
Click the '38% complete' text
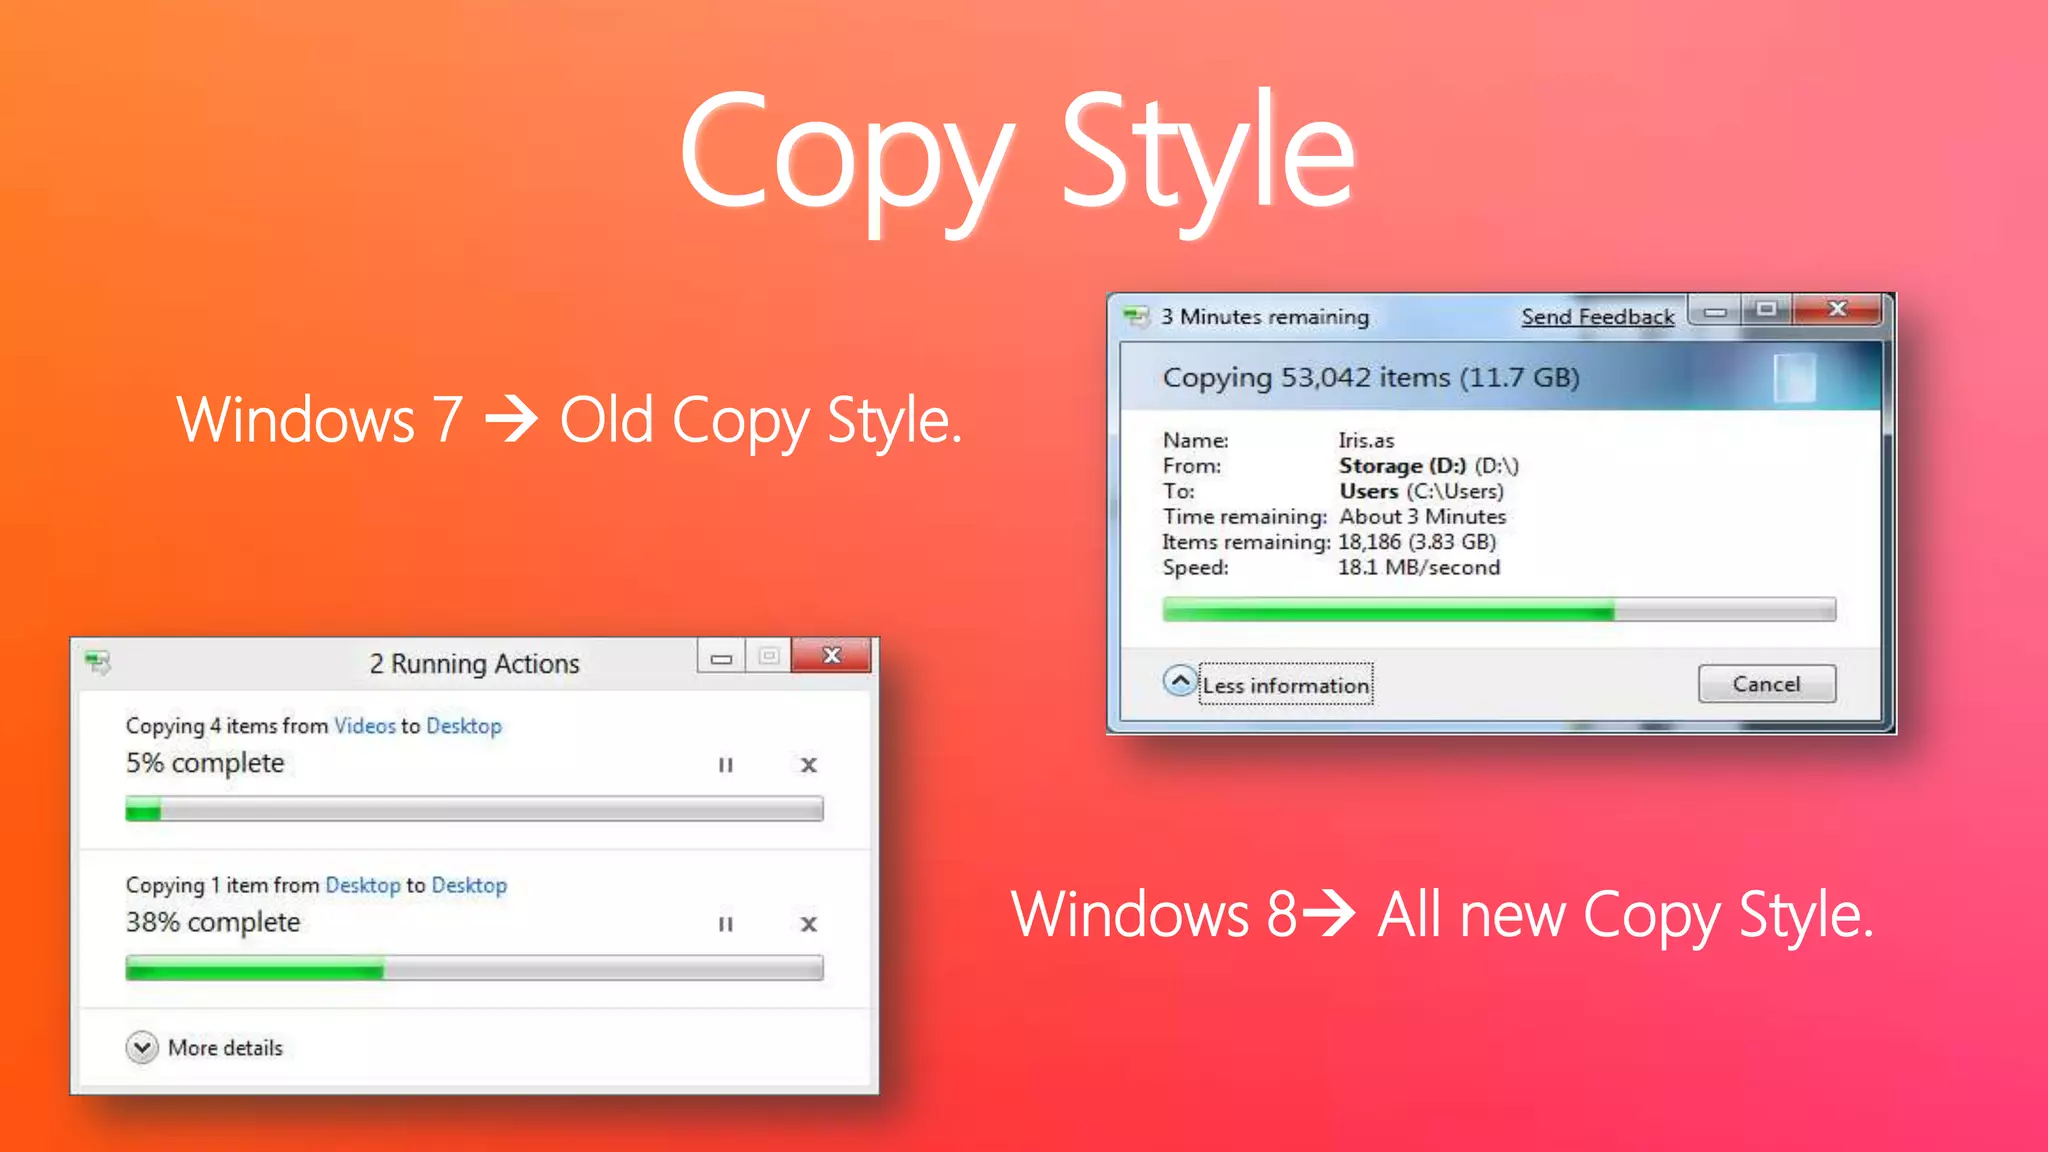click(x=213, y=923)
